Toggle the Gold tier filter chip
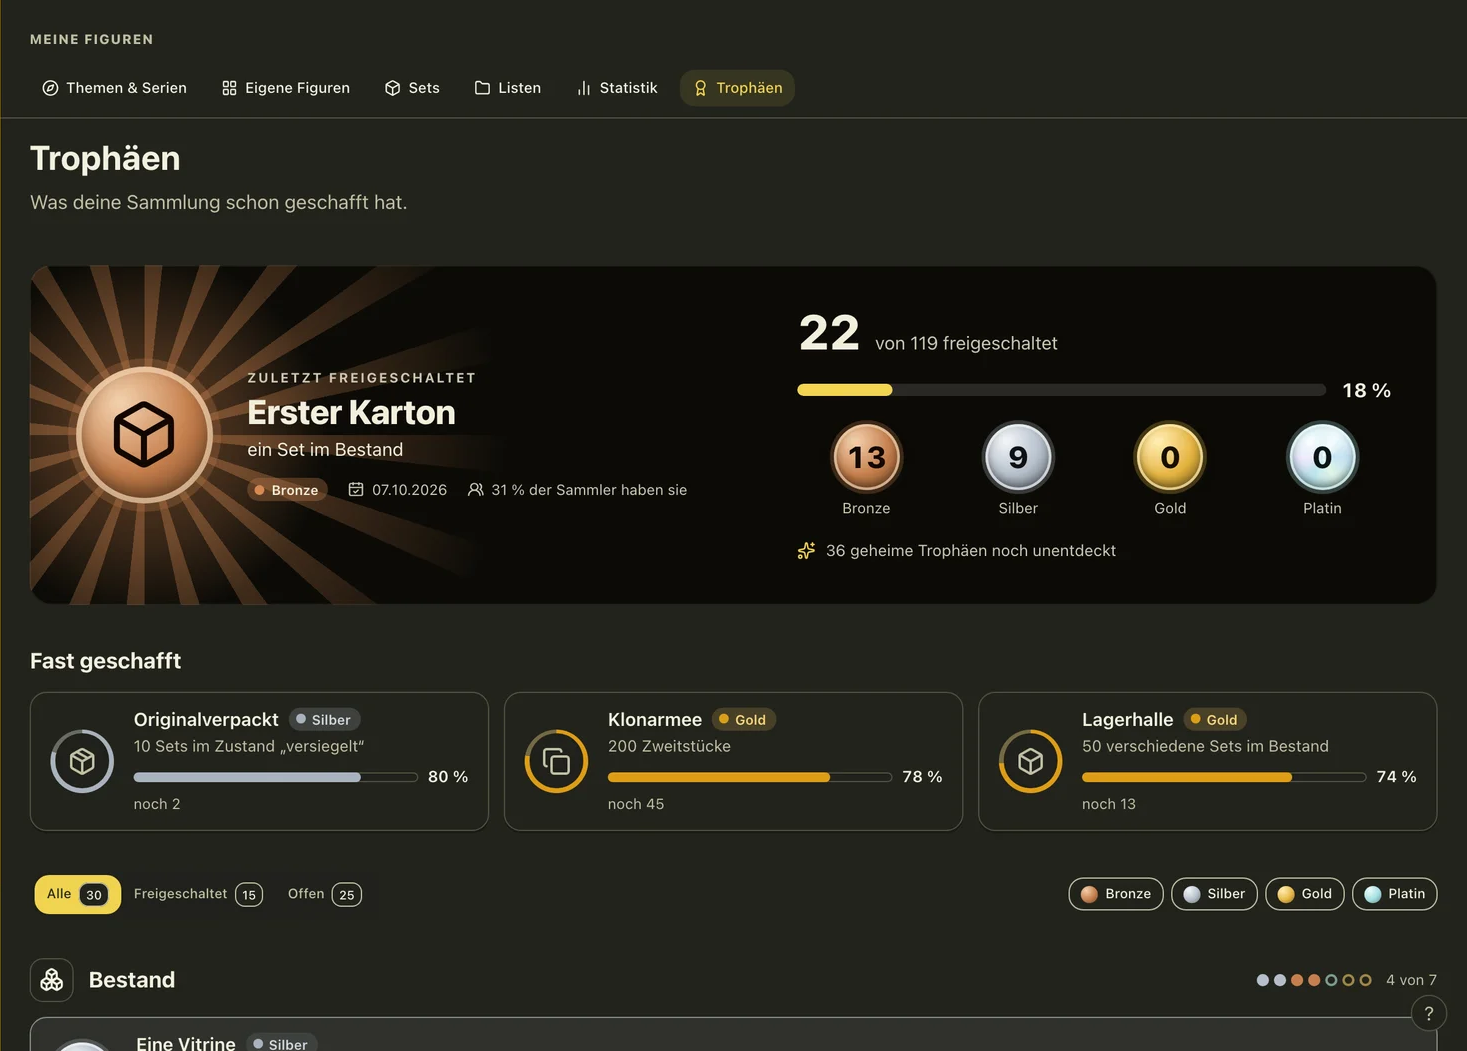This screenshot has width=1467, height=1051. [1305, 894]
